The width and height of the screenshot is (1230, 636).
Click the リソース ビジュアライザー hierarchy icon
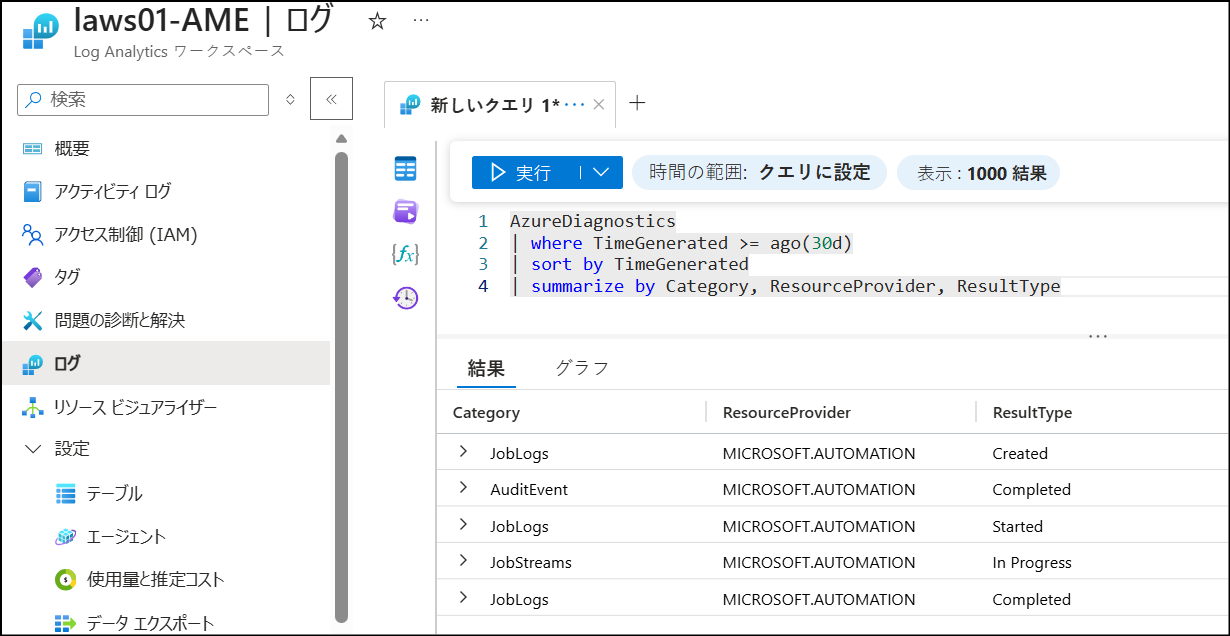[33, 408]
